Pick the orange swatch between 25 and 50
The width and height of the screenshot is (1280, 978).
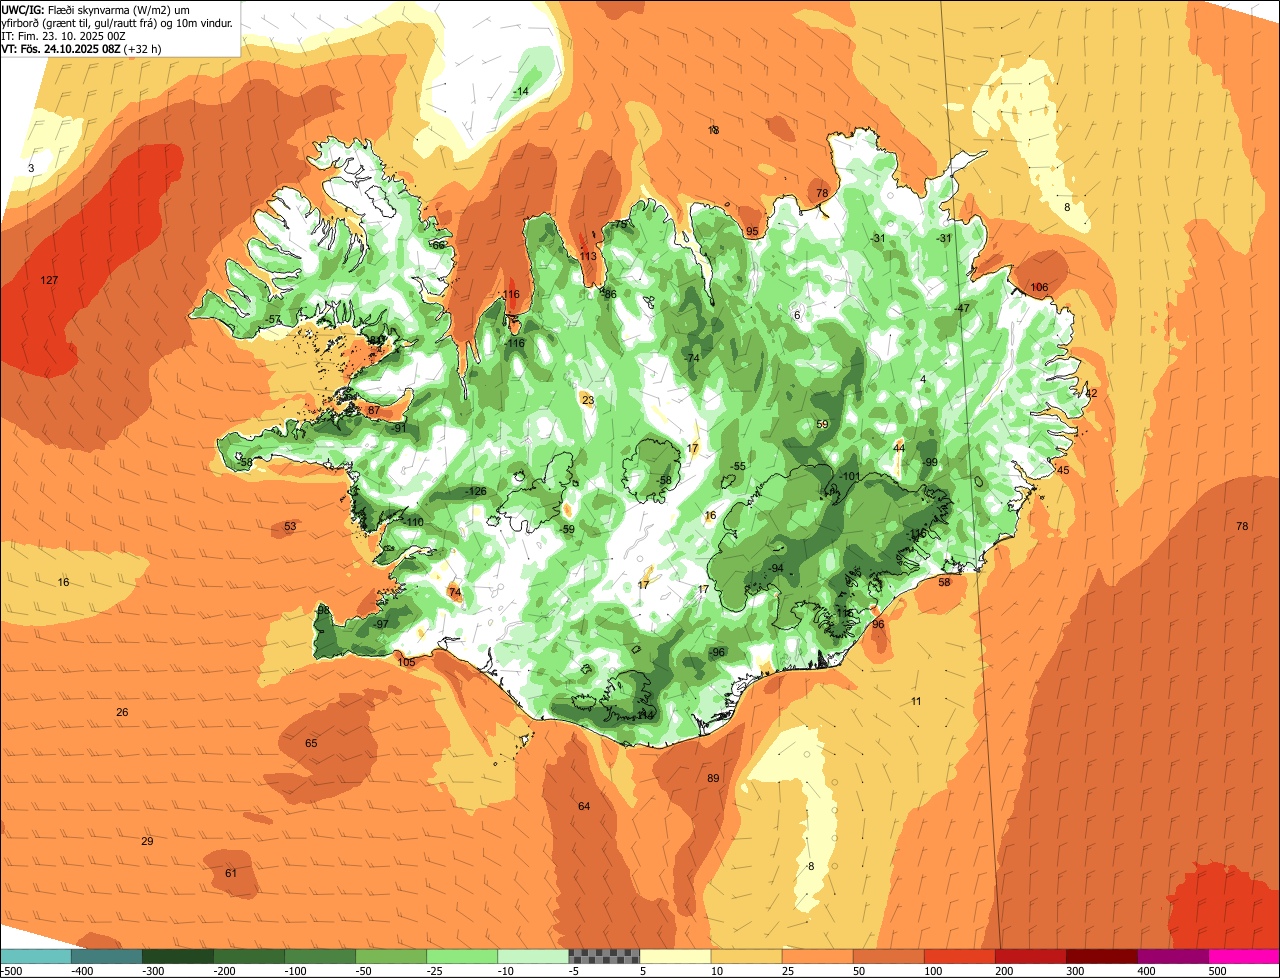(816, 956)
